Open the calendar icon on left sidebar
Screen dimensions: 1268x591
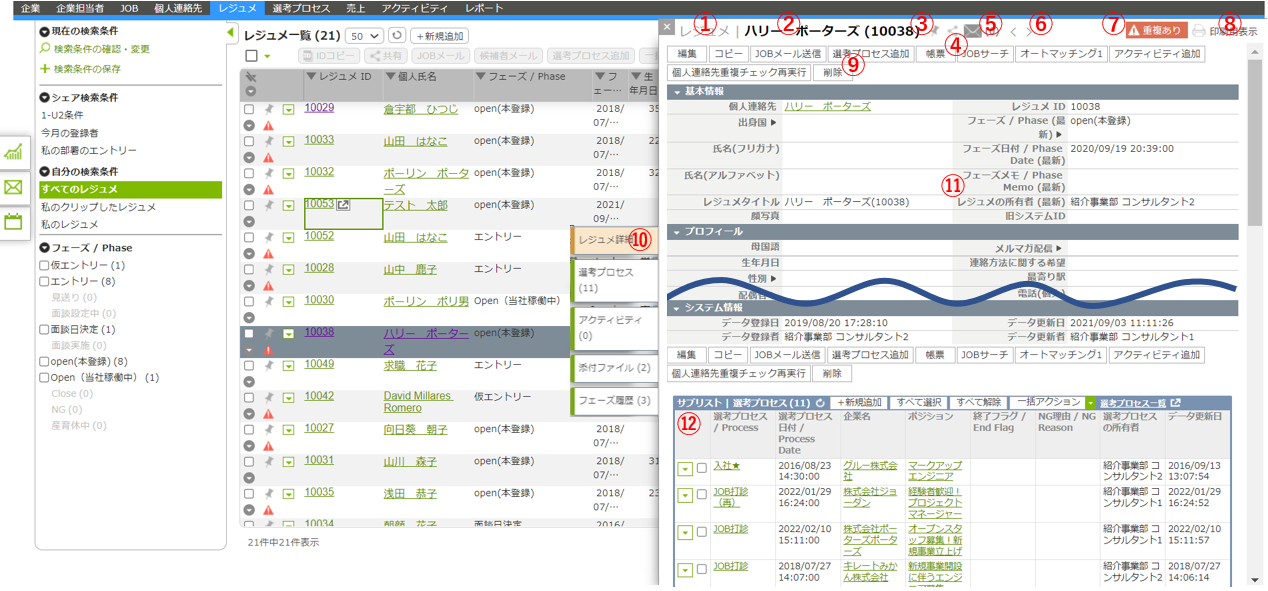[x=14, y=221]
